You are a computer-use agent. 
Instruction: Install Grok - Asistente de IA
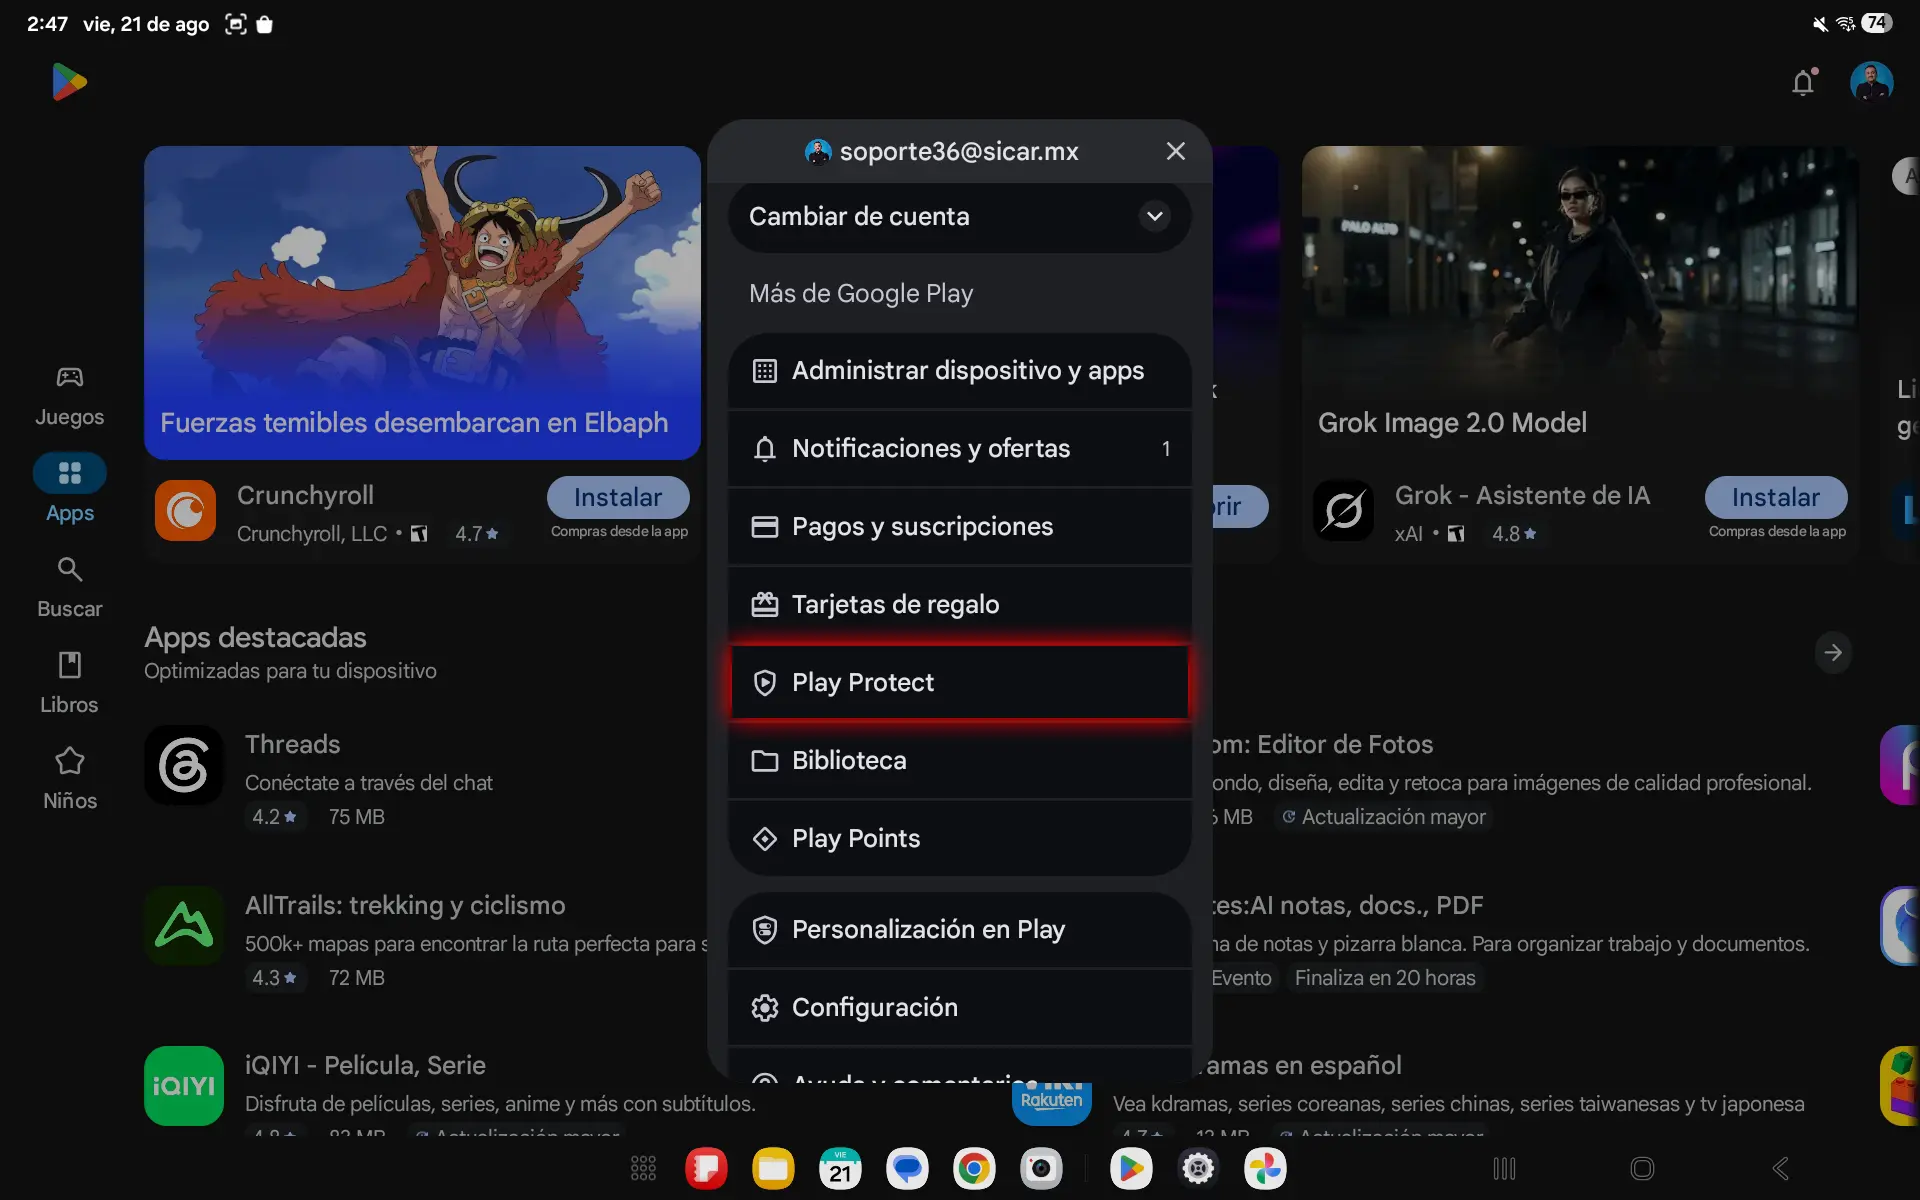1776,497
